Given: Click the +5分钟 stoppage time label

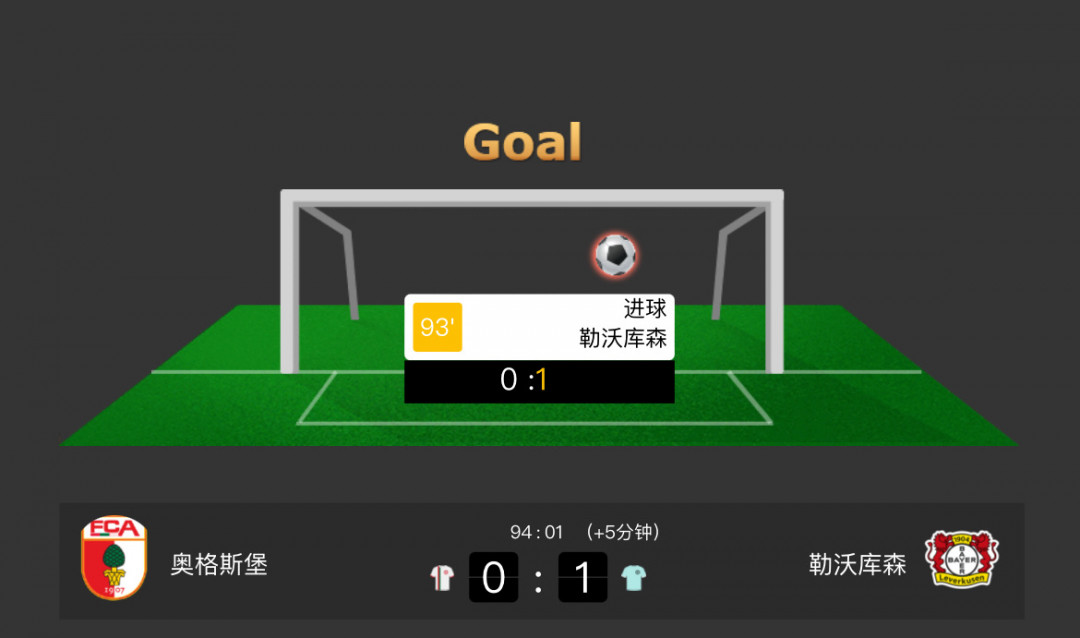Looking at the screenshot, I should click(x=623, y=533).
